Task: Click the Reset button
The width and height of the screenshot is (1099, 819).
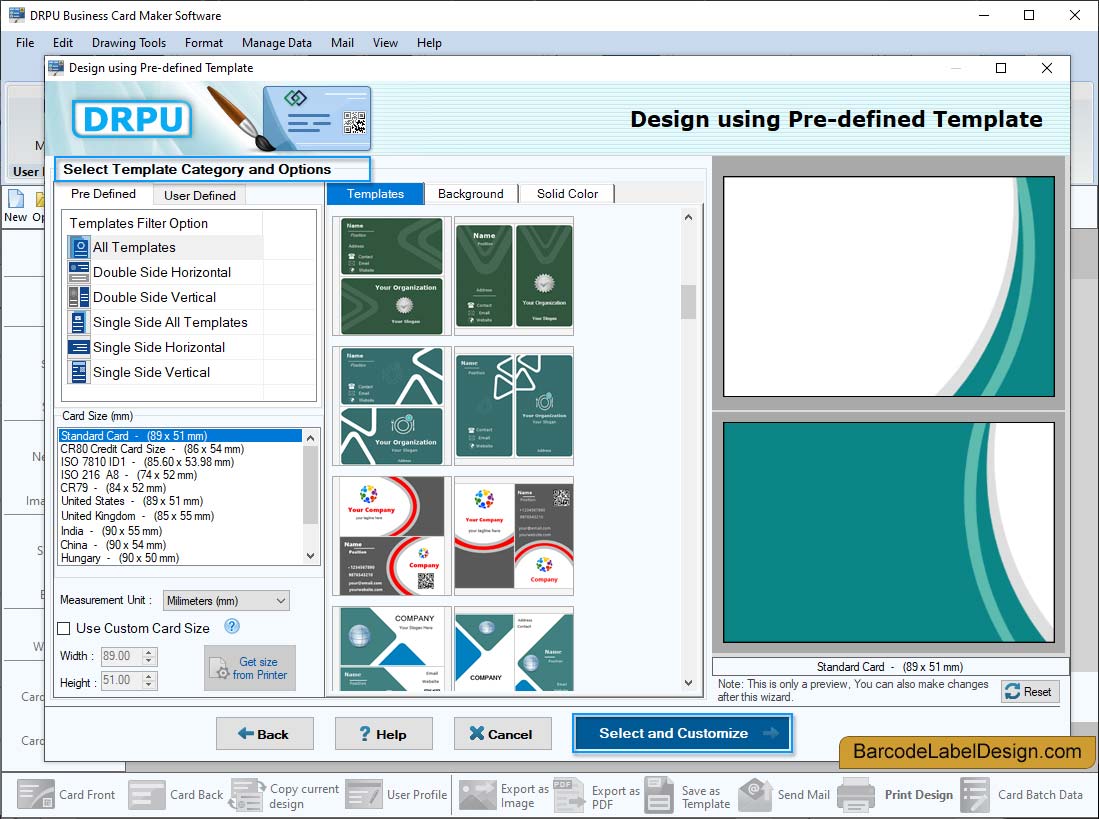Action: click(x=1030, y=691)
